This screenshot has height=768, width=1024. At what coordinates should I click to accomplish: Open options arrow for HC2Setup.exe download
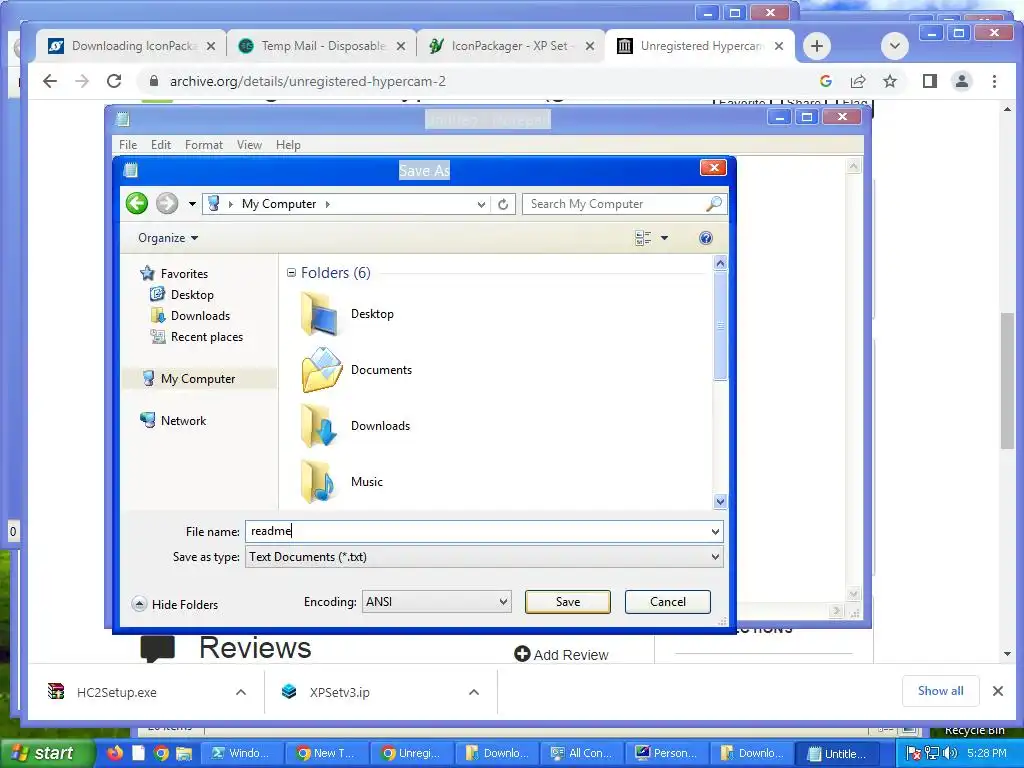pyautogui.click(x=241, y=692)
